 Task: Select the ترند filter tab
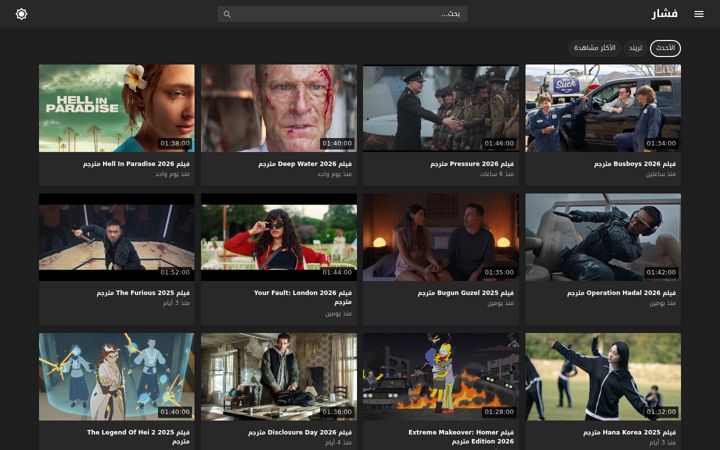(635, 48)
